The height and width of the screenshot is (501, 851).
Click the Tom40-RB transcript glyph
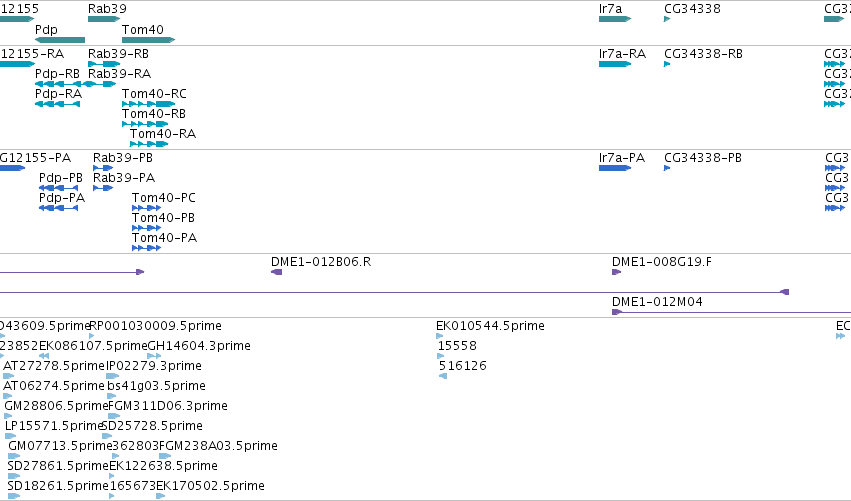tap(145, 124)
